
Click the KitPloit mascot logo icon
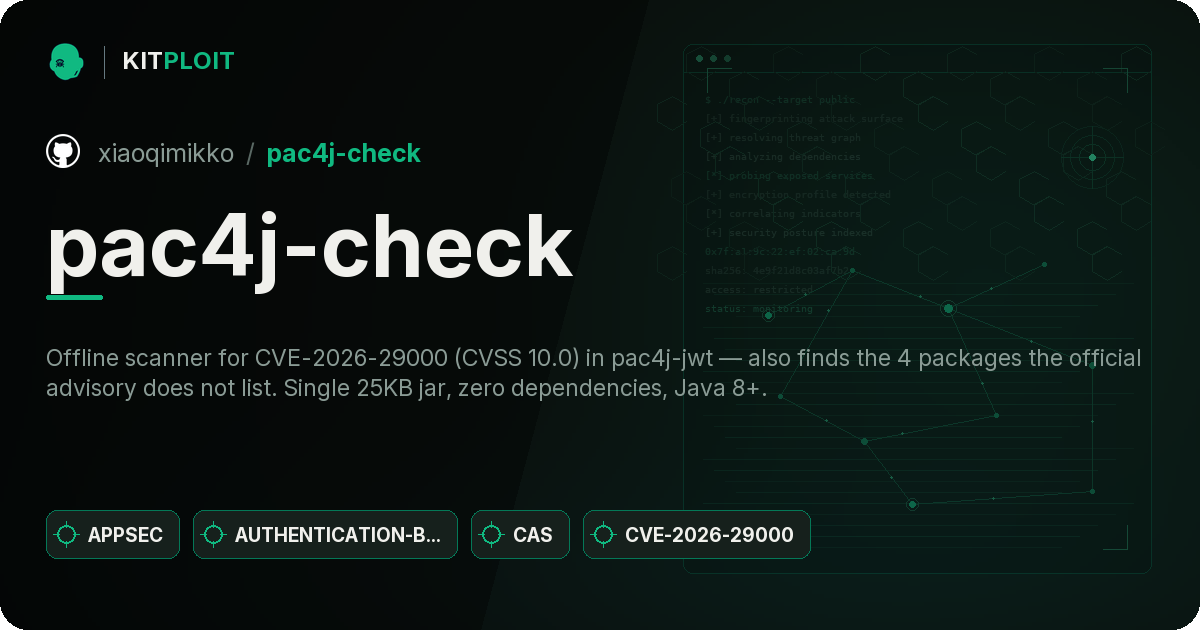point(66,61)
